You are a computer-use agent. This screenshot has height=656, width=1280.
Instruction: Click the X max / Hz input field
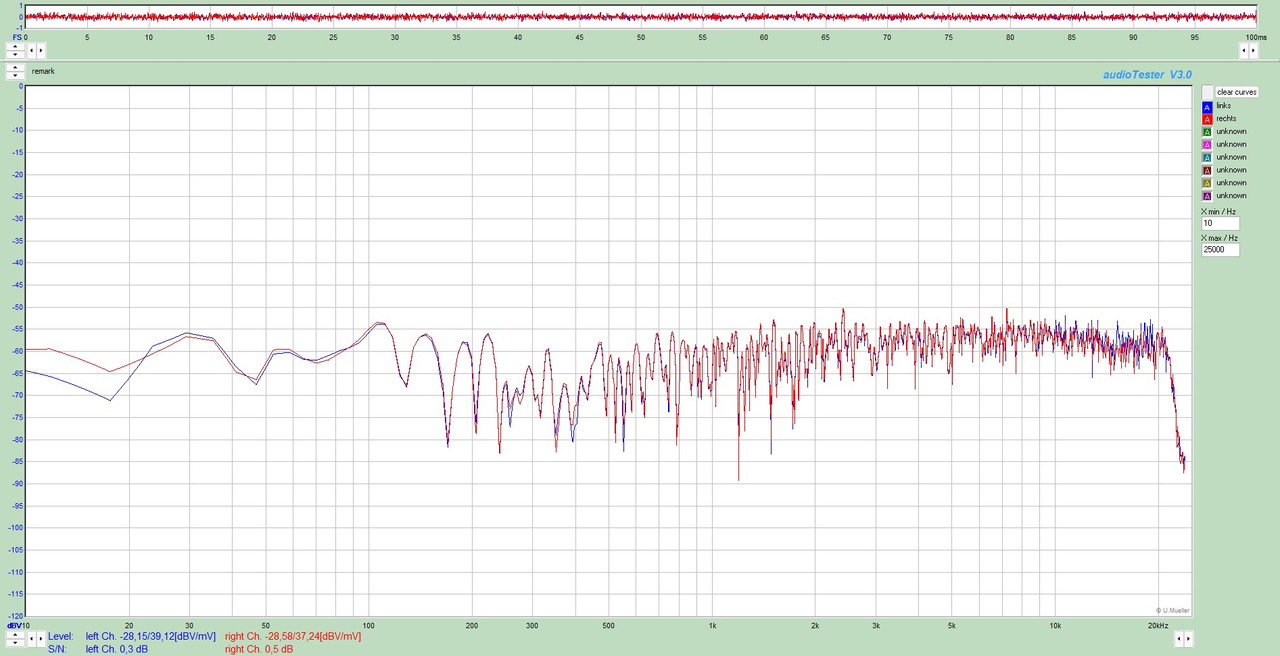[x=1220, y=250]
